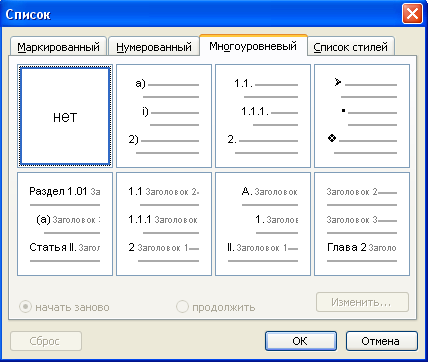The height and width of the screenshot is (362, 428).
Task: Pick the A. 1. II. Заголовок format
Action: [x=263, y=224]
